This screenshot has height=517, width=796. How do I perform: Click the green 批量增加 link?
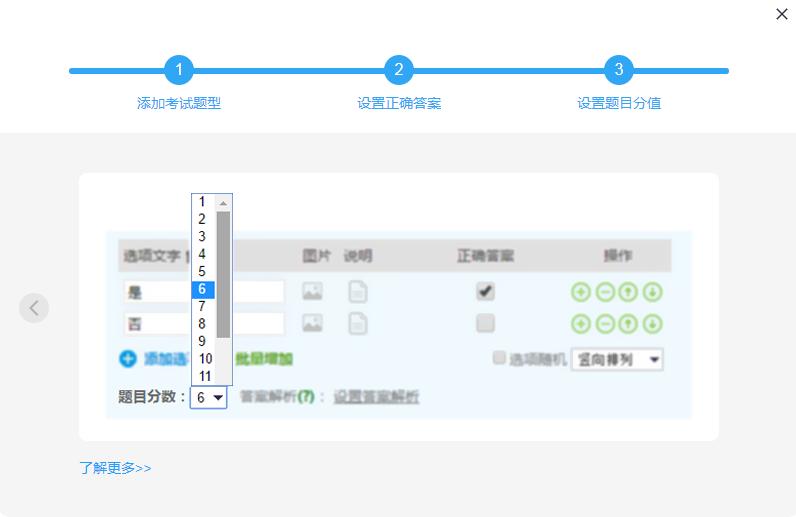264,359
